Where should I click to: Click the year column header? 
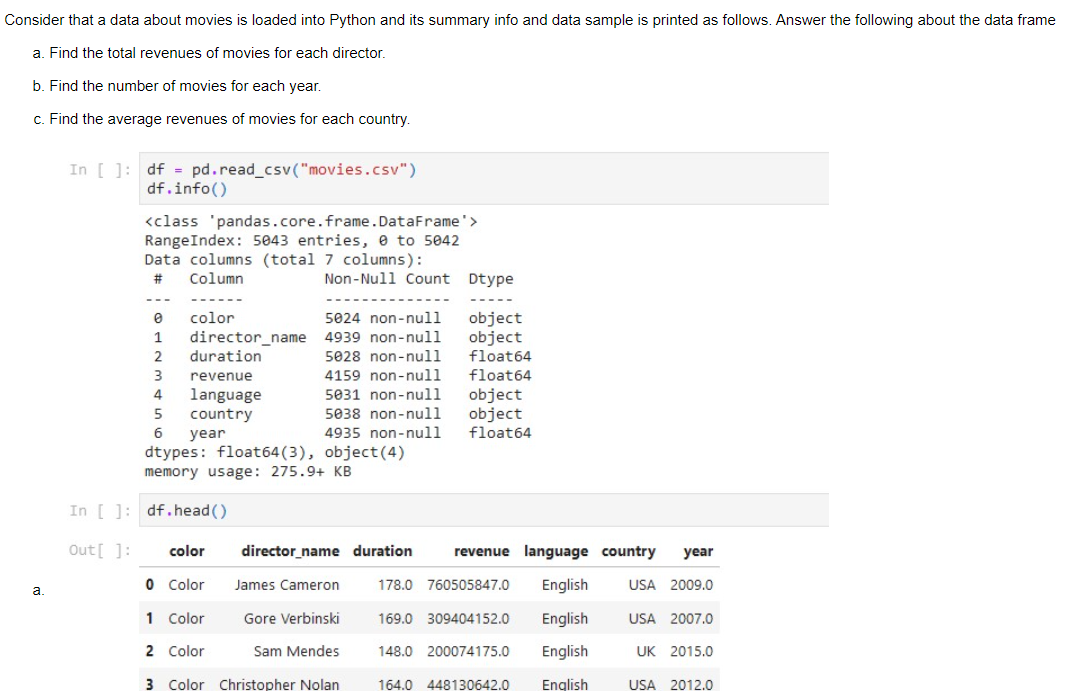[697, 551]
